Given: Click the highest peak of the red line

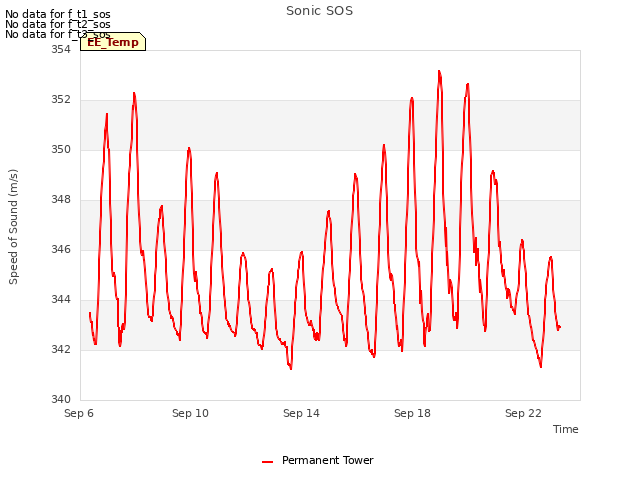Looking at the screenshot, I should pos(439,71).
